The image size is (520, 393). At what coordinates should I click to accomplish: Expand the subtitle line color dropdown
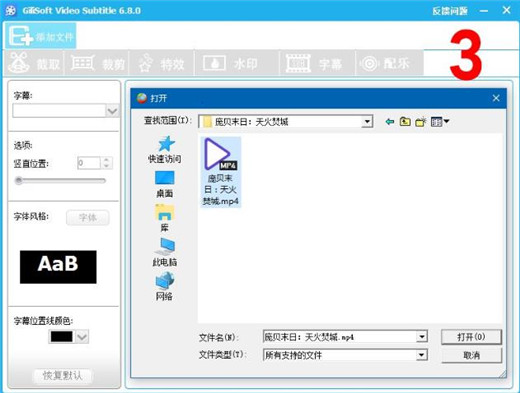[82, 337]
